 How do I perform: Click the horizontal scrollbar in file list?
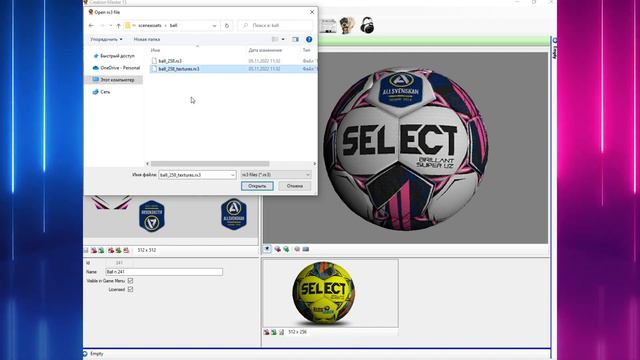[210, 164]
